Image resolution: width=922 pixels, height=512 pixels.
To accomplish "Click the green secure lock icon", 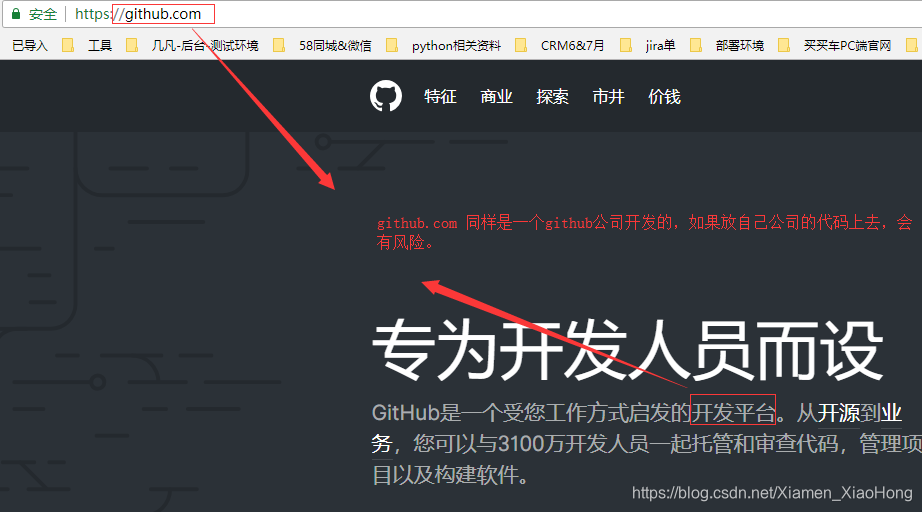I will [16, 14].
